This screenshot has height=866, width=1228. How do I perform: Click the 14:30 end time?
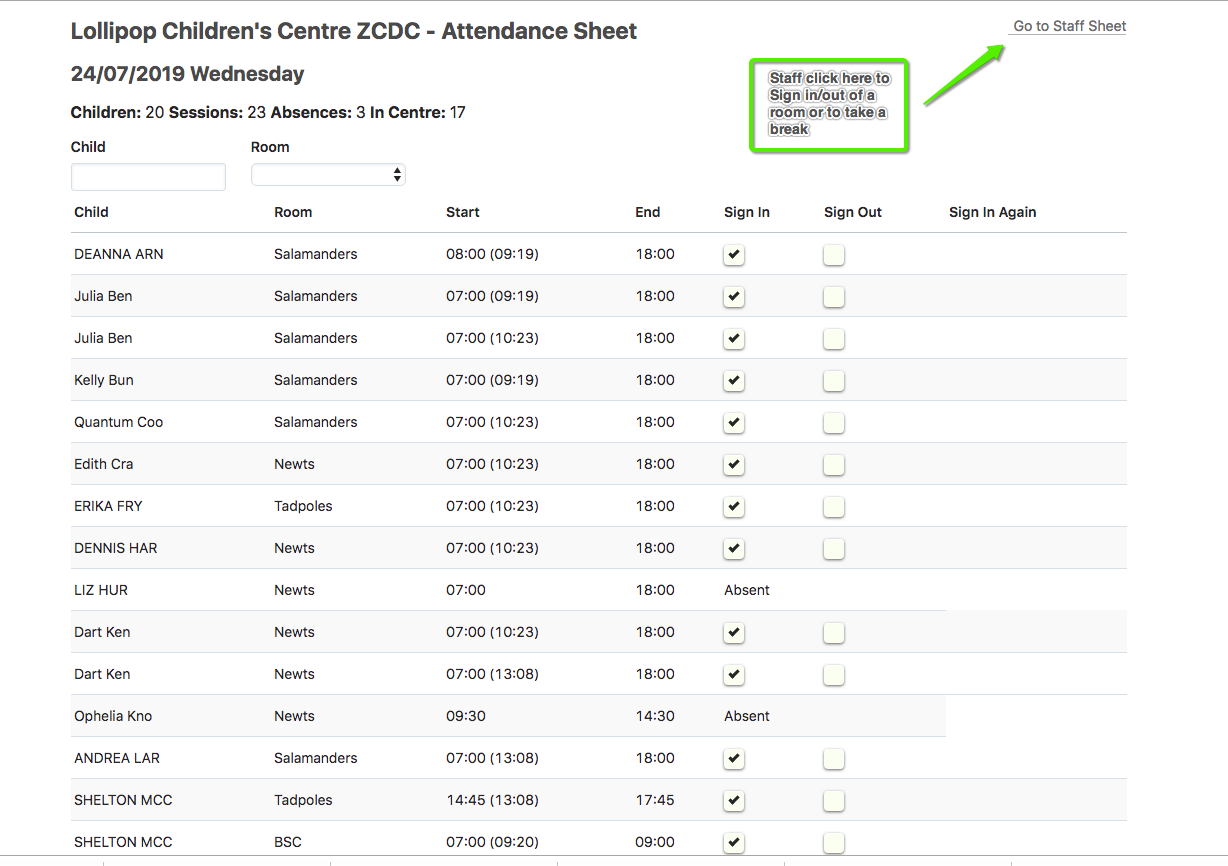(x=655, y=716)
